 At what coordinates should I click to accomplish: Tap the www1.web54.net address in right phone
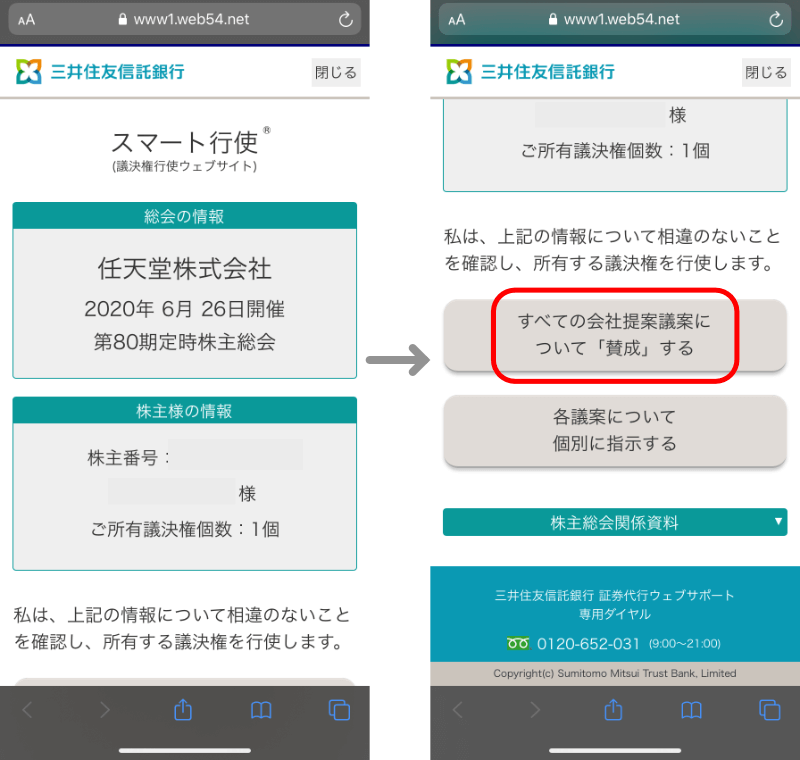[621, 19]
